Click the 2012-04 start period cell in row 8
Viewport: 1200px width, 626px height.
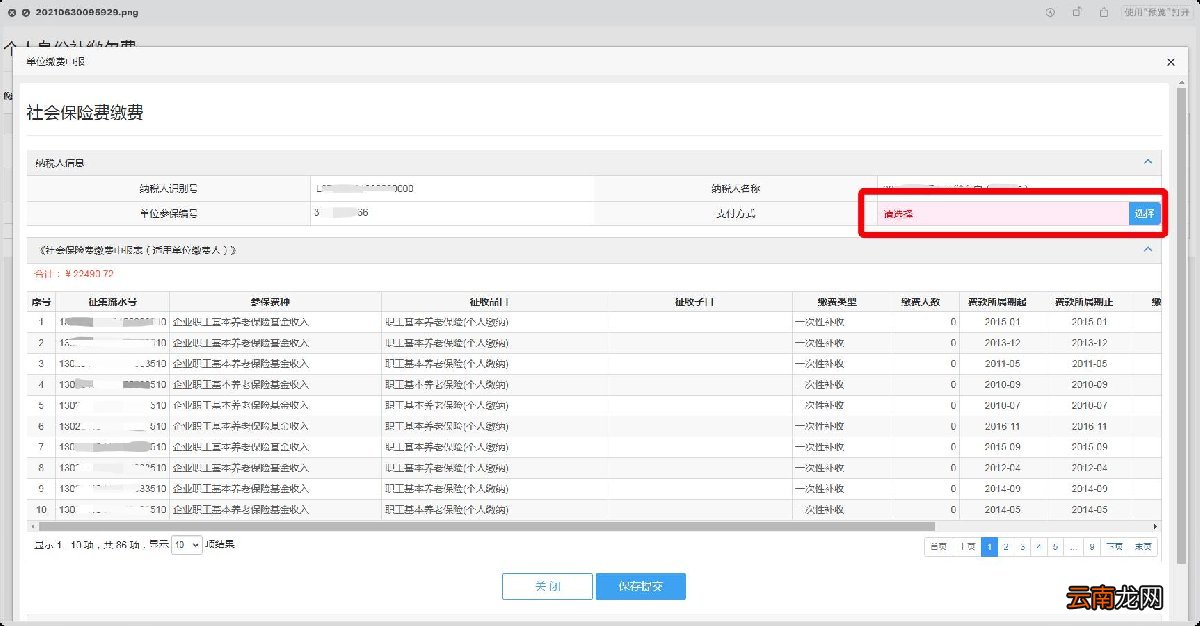coord(1001,468)
